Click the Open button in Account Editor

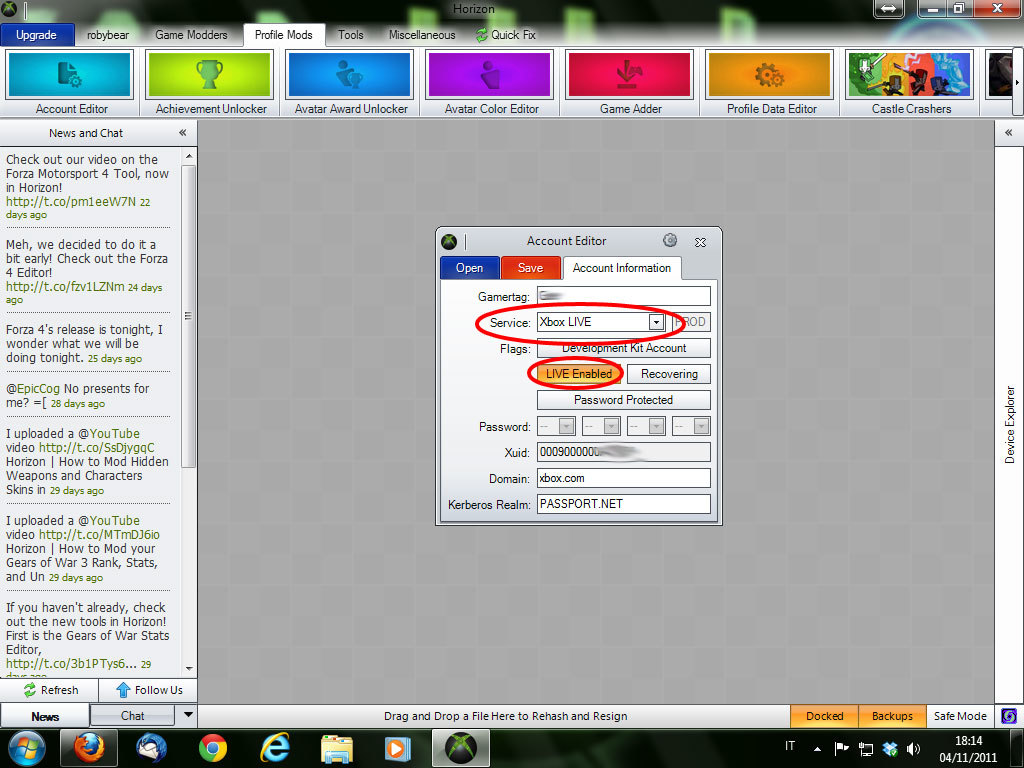pyautogui.click(x=470, y=268)
